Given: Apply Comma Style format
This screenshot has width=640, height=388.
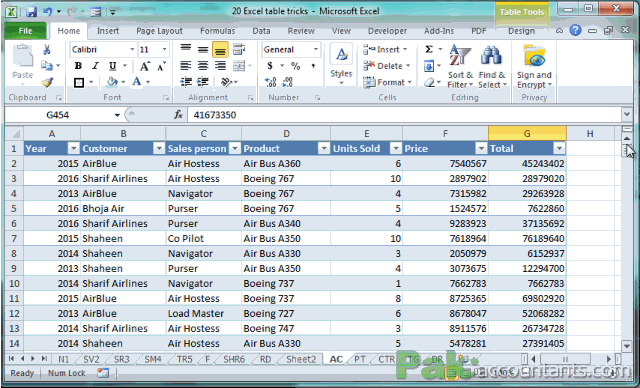Looking at the screenshot, I should [313, 66].
